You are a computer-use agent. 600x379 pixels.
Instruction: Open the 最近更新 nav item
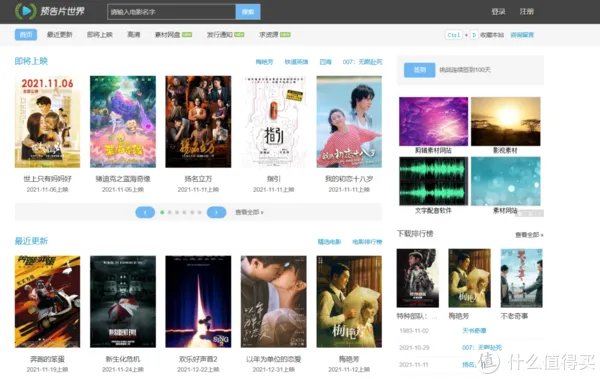tap(59, 34)
